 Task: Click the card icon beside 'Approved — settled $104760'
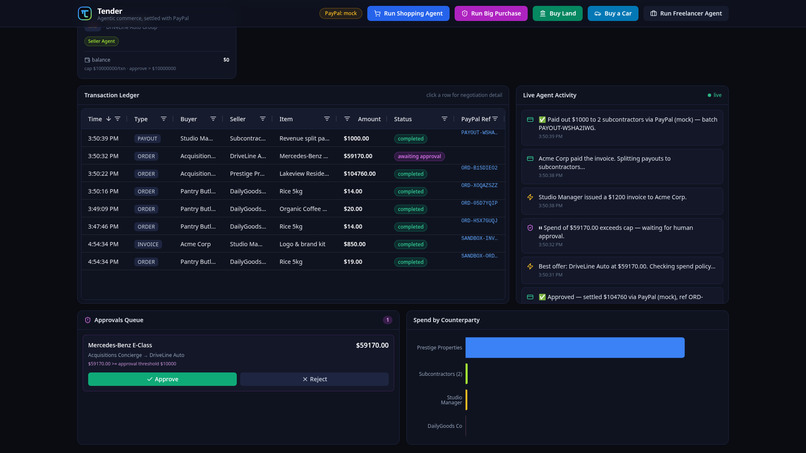click(x=530, y=297)
